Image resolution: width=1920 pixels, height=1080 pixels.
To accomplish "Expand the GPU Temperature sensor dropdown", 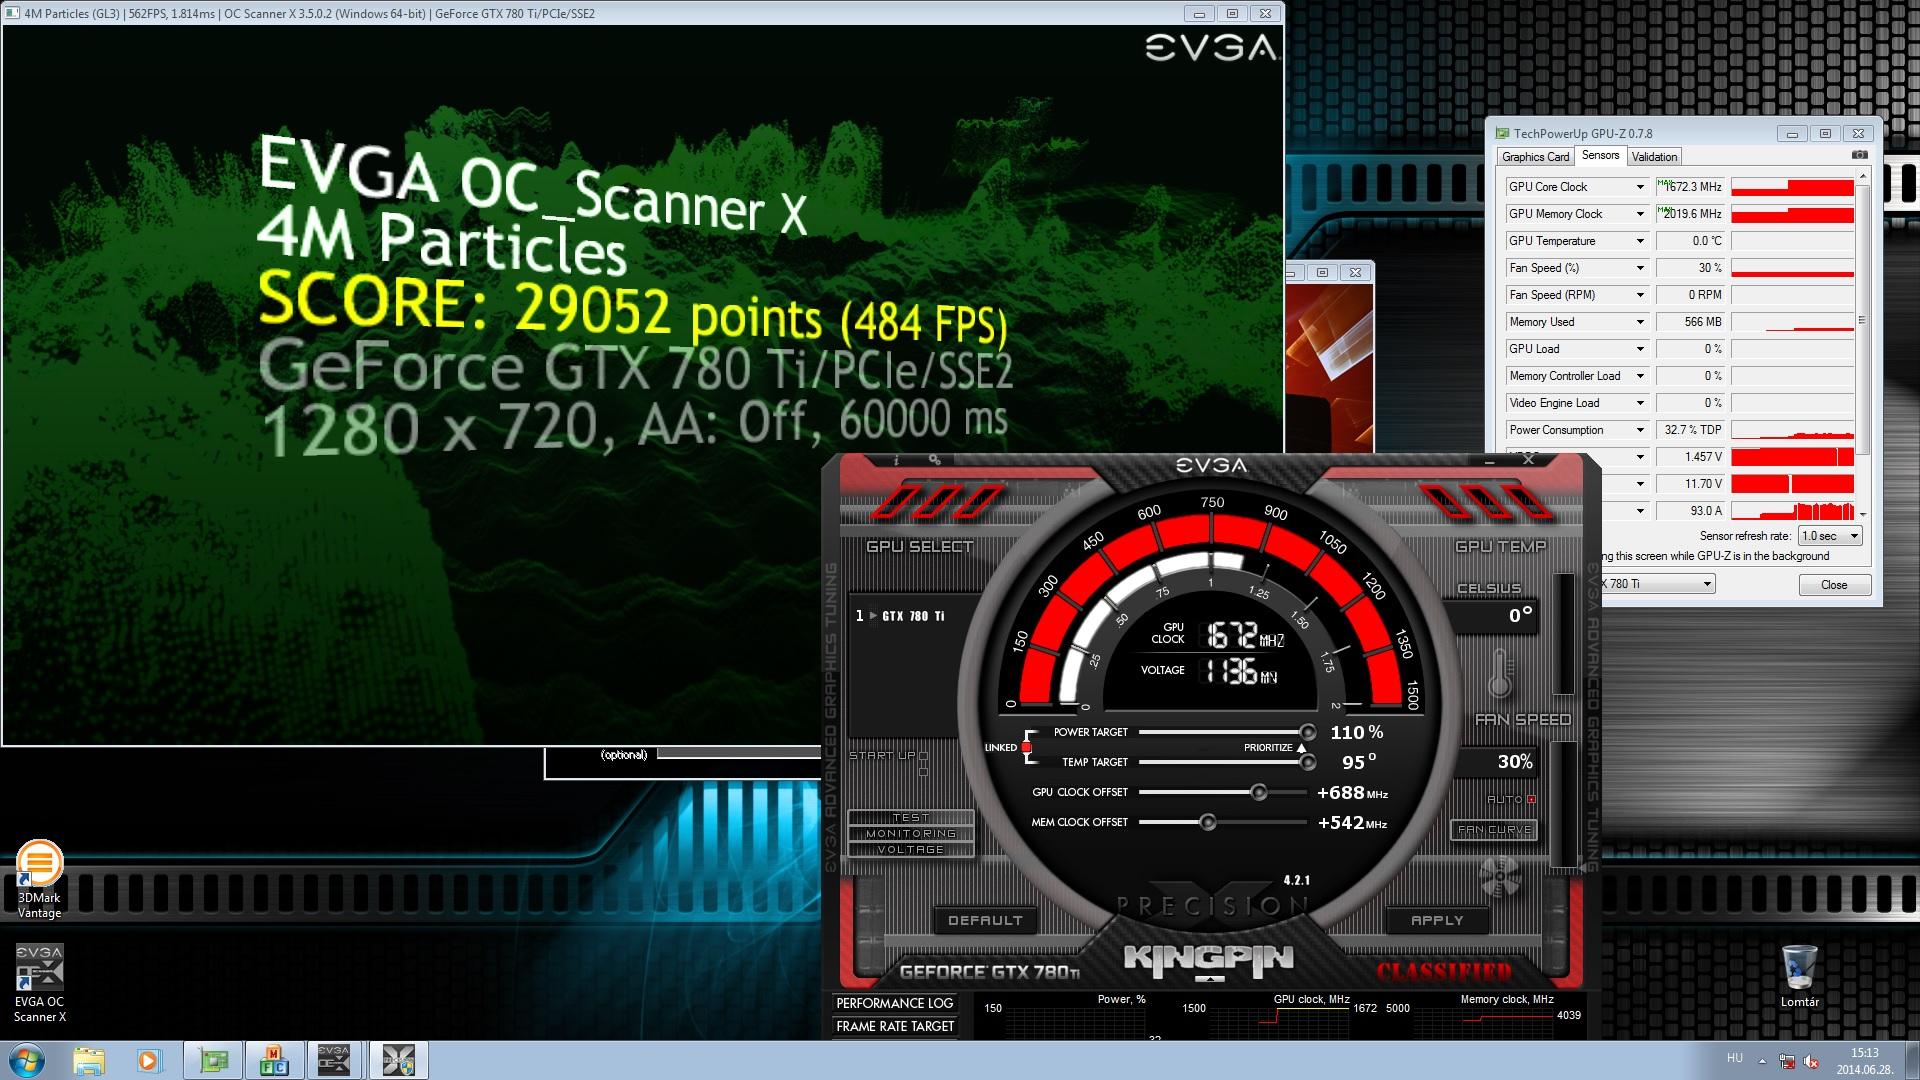I will 1640,241.
